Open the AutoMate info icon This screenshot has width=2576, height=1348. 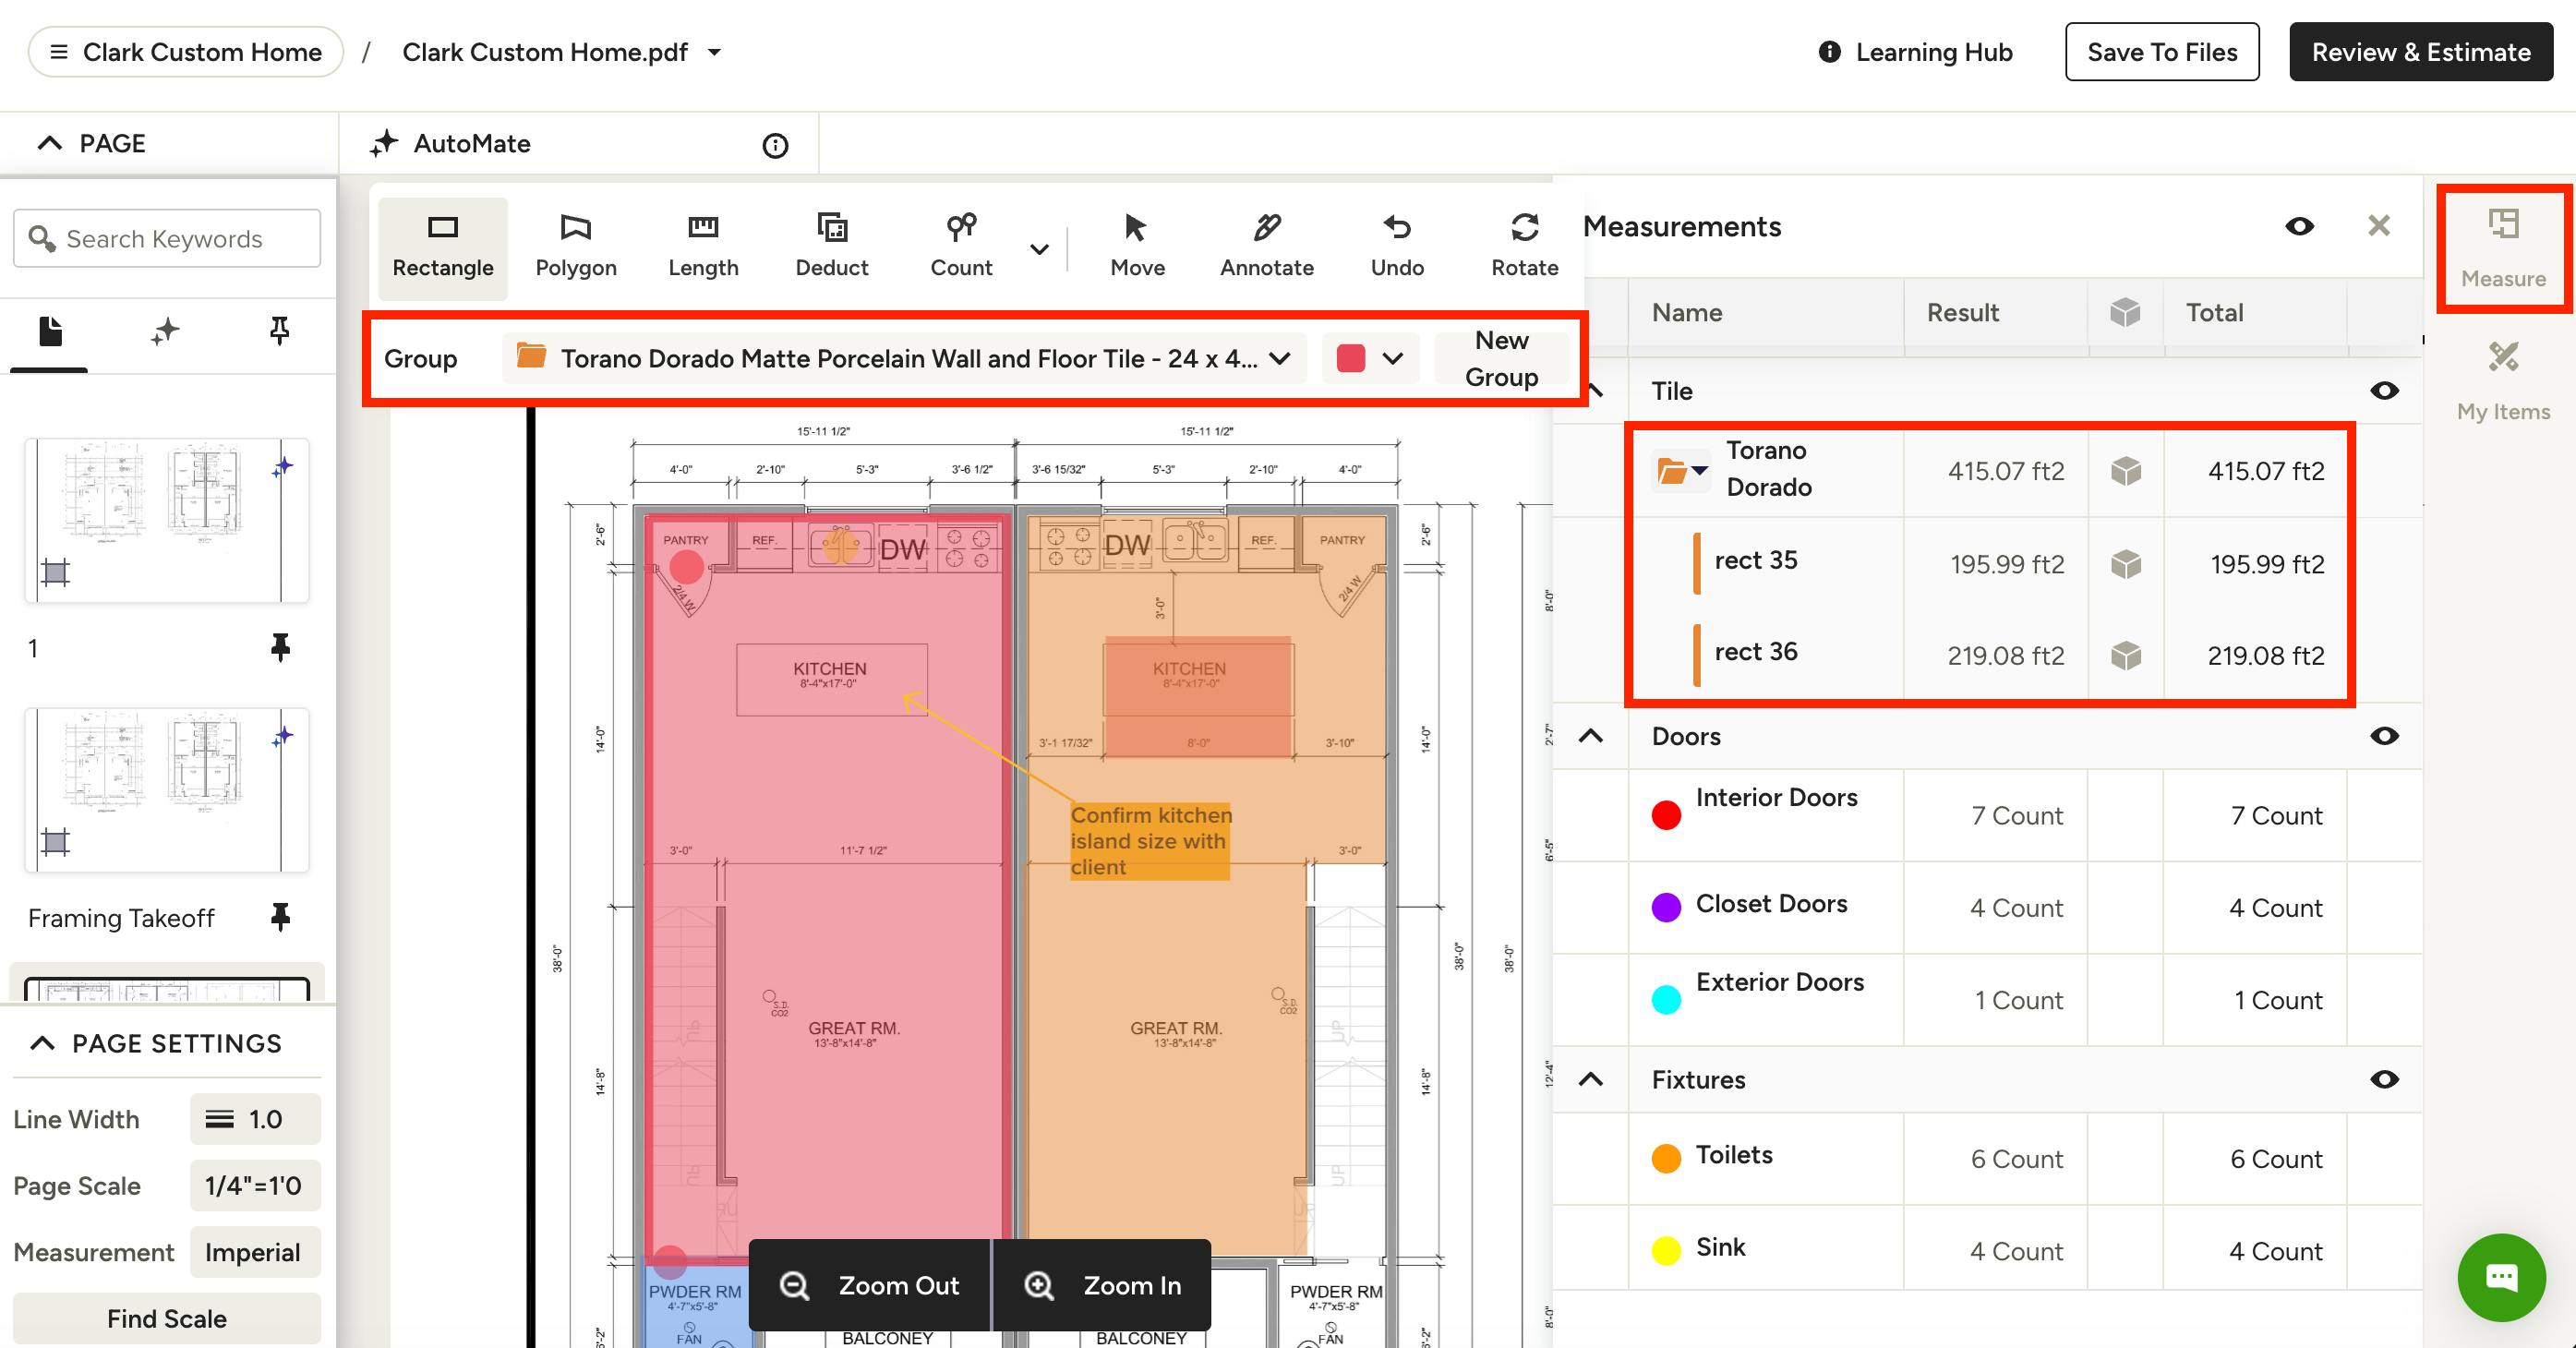pos(775,146)
